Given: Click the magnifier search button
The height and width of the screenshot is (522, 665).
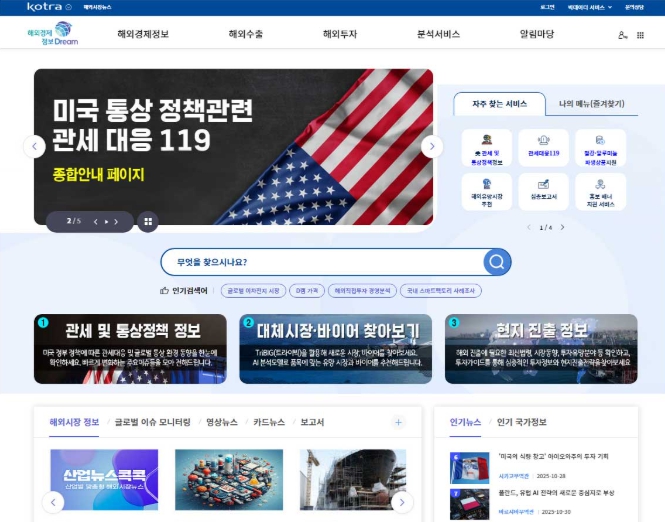Looking at the screenshot, I should 497,262.
